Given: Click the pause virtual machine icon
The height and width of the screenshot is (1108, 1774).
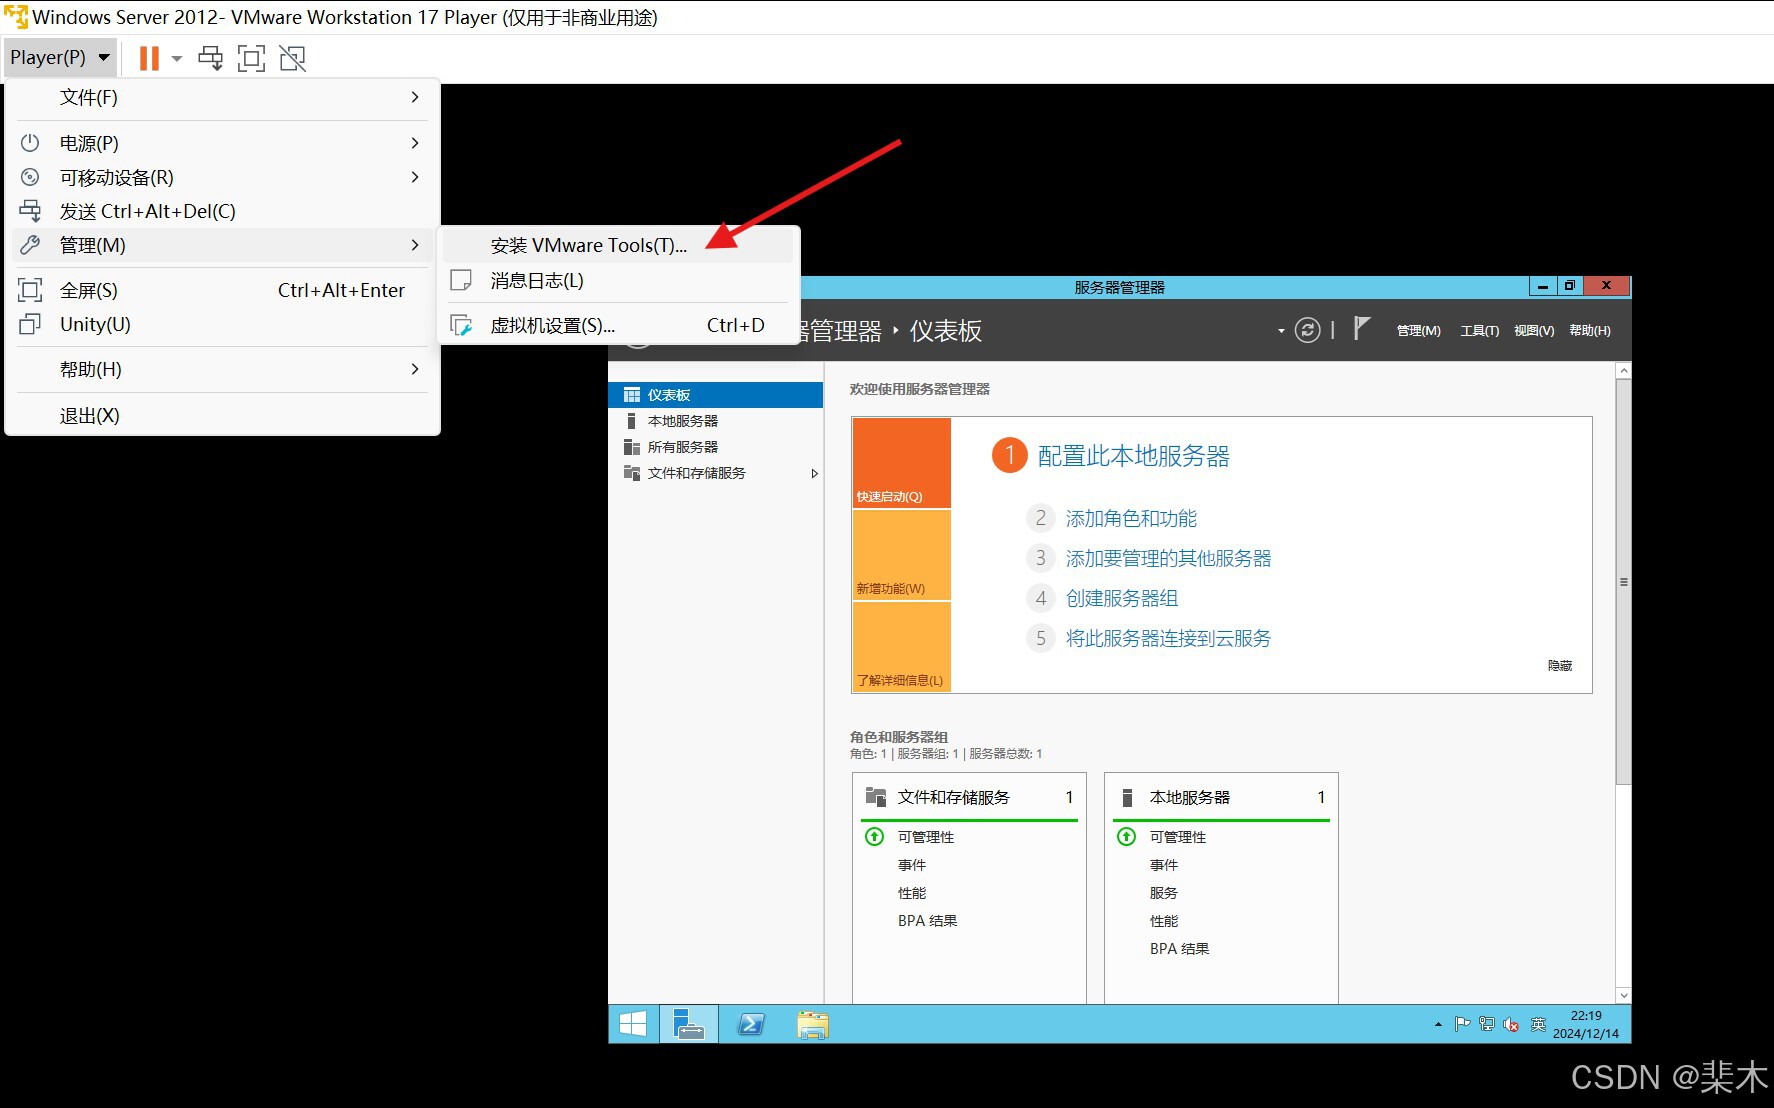Looking at the screenshot, I should coord(149,58).
